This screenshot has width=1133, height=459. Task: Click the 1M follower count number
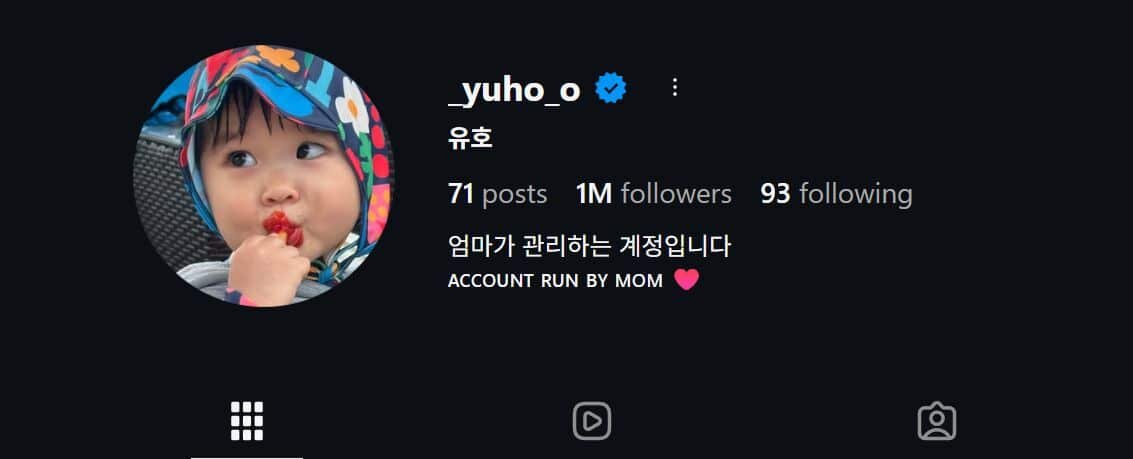[x=594, y=194]
